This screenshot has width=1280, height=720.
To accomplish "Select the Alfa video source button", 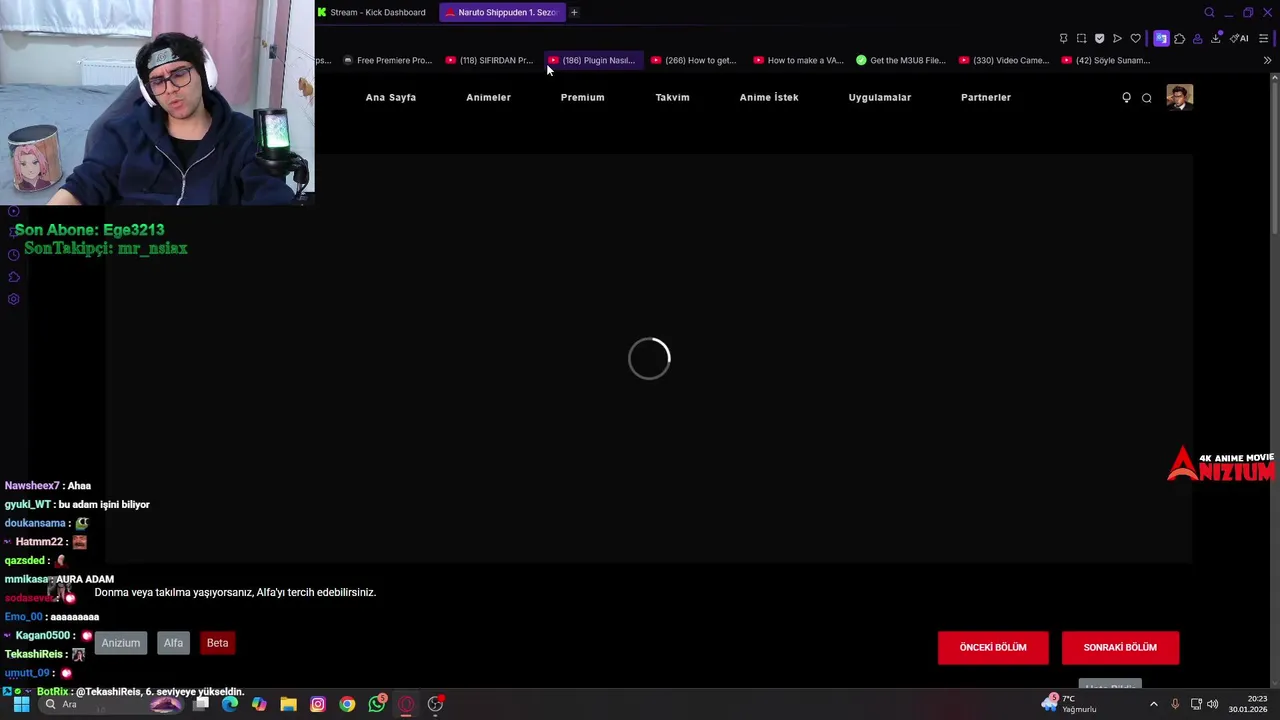I will [173, 643].
